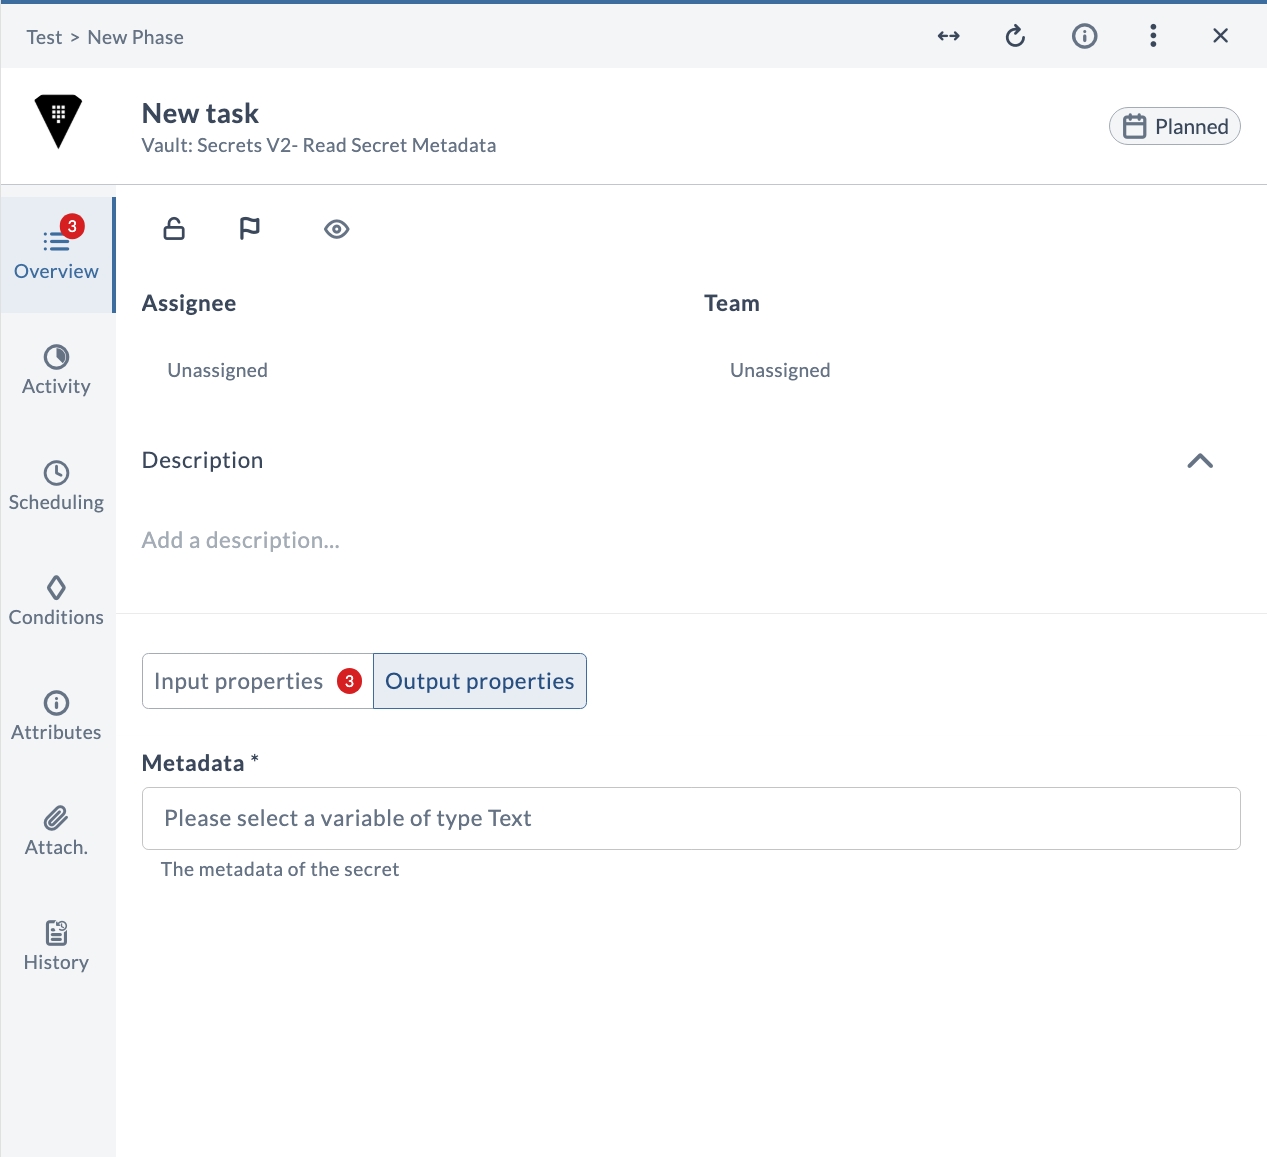Open the Planned status dropdown
The image size is (1267, 1157).
[x=1175, y=126]
